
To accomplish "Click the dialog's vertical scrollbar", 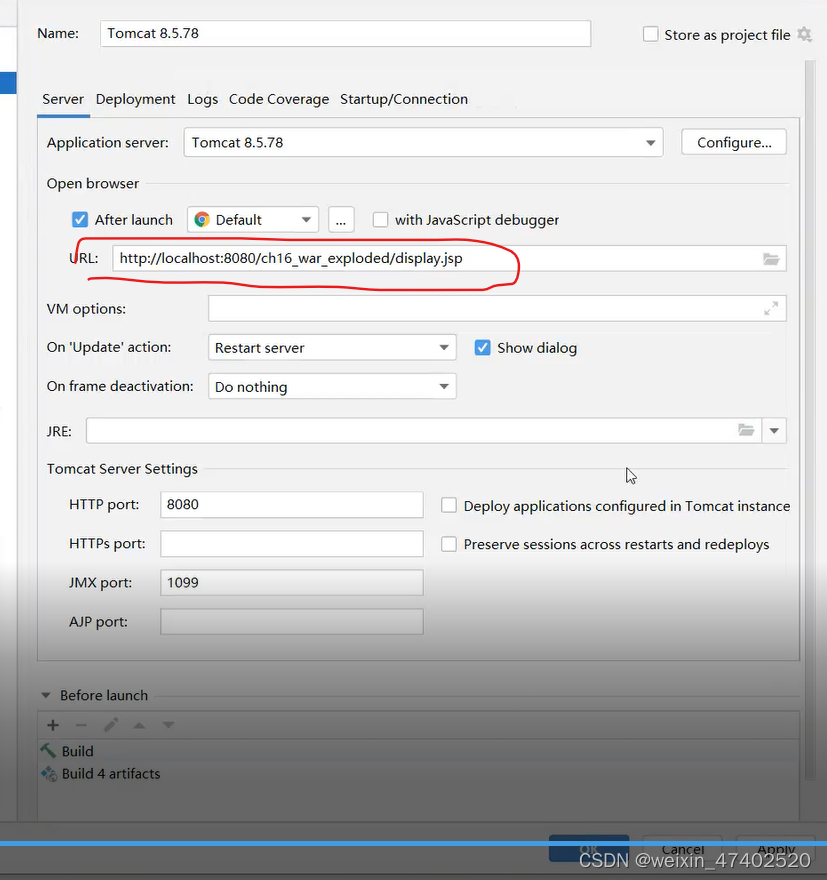I will 810,421.
